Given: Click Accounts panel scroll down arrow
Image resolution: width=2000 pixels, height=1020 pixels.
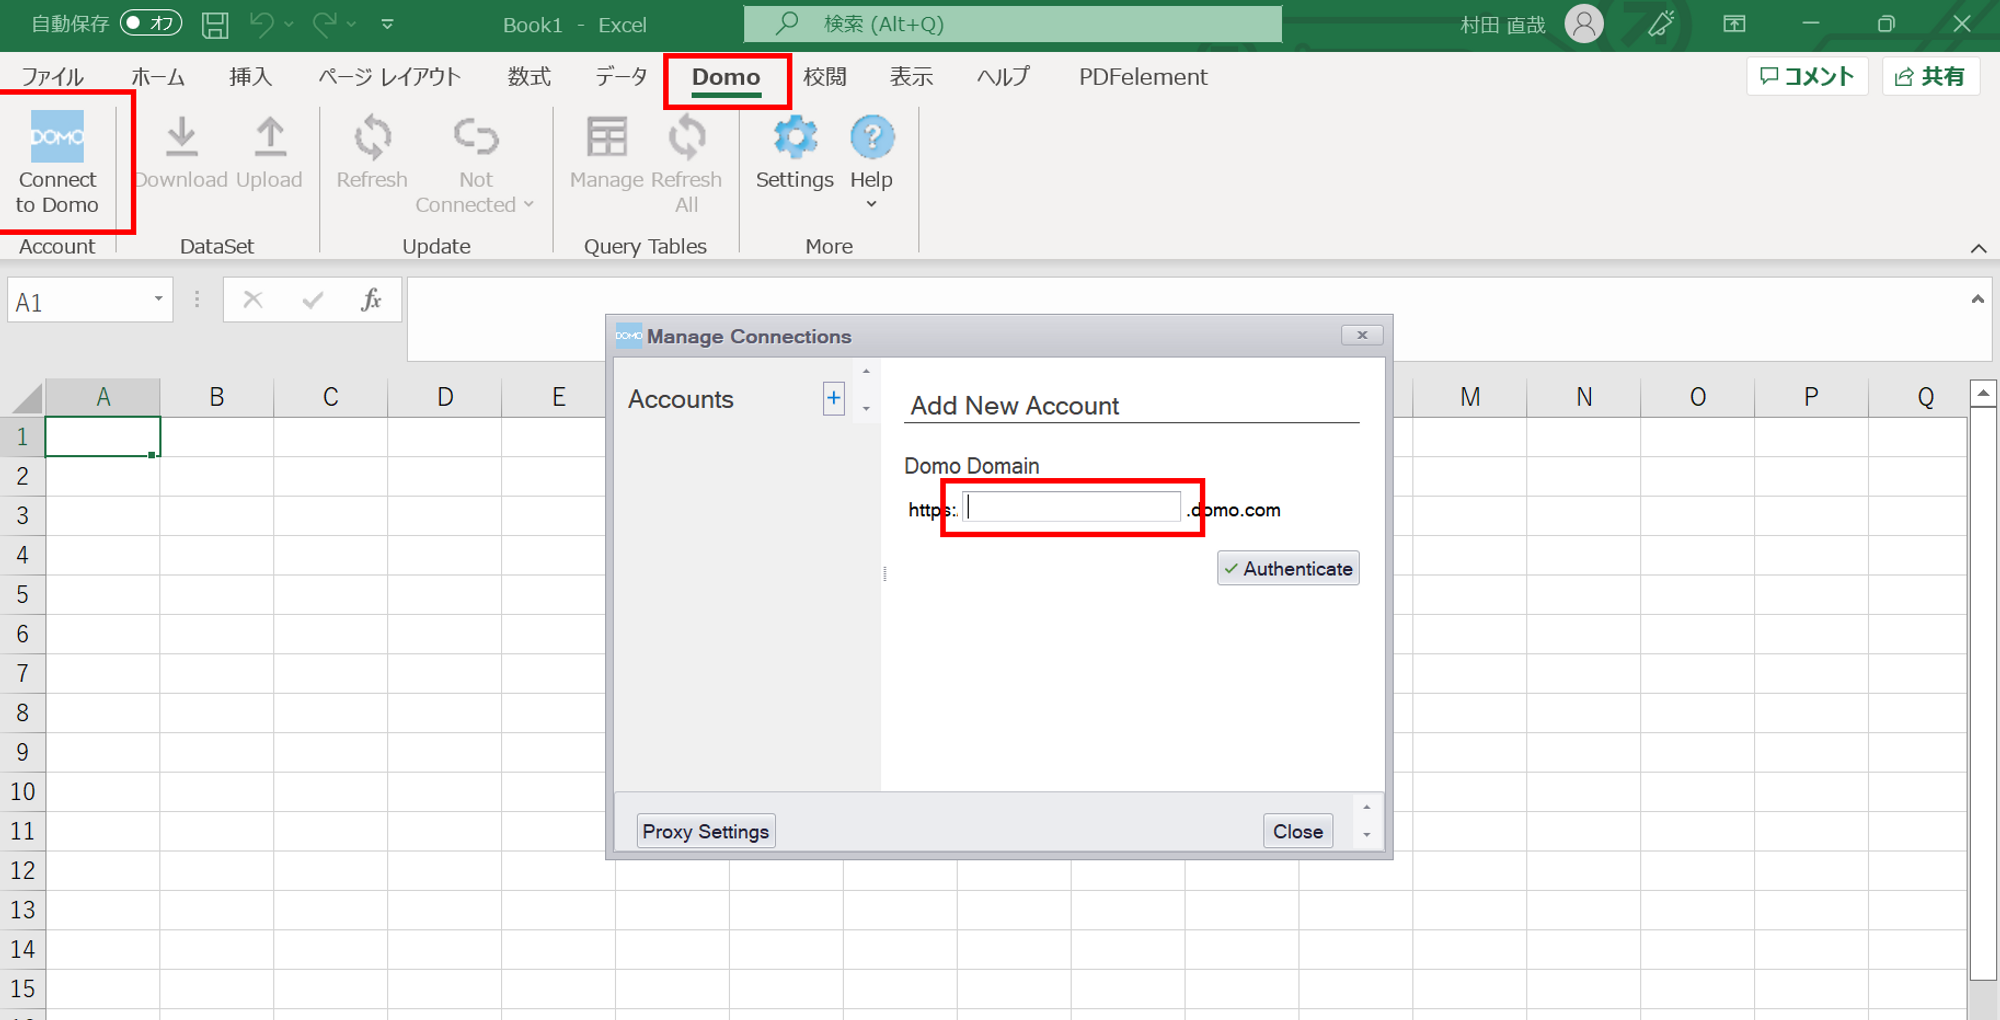Looking at the screenshot, I should 866,408.
